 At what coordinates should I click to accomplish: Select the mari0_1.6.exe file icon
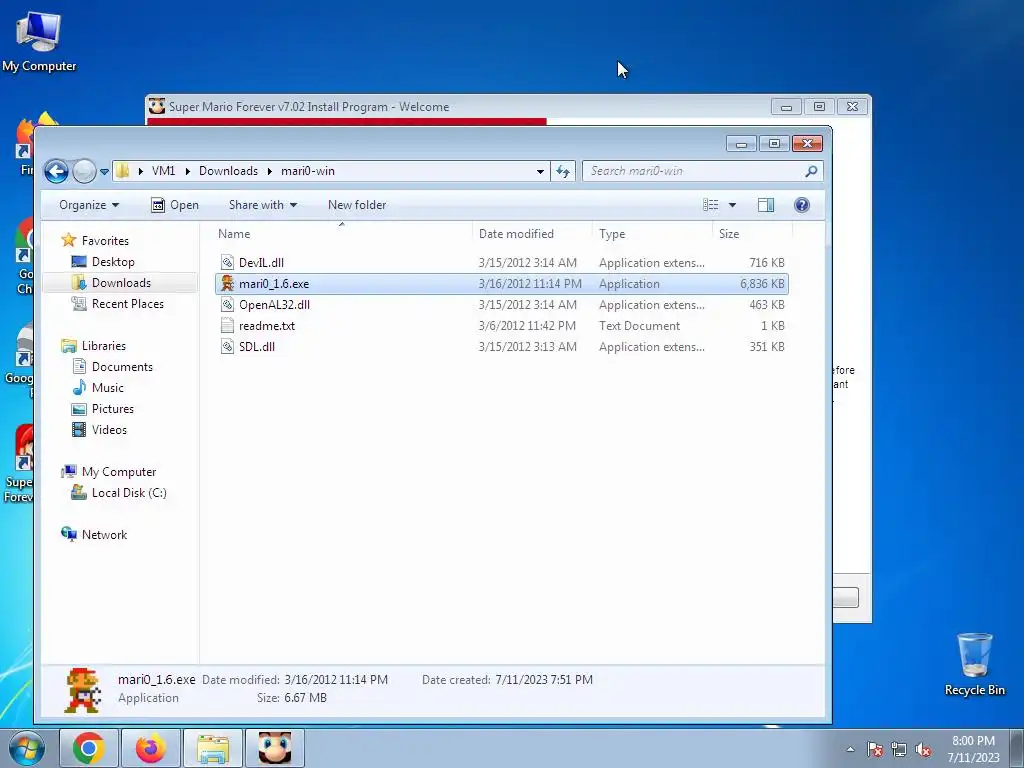(227, 283)
